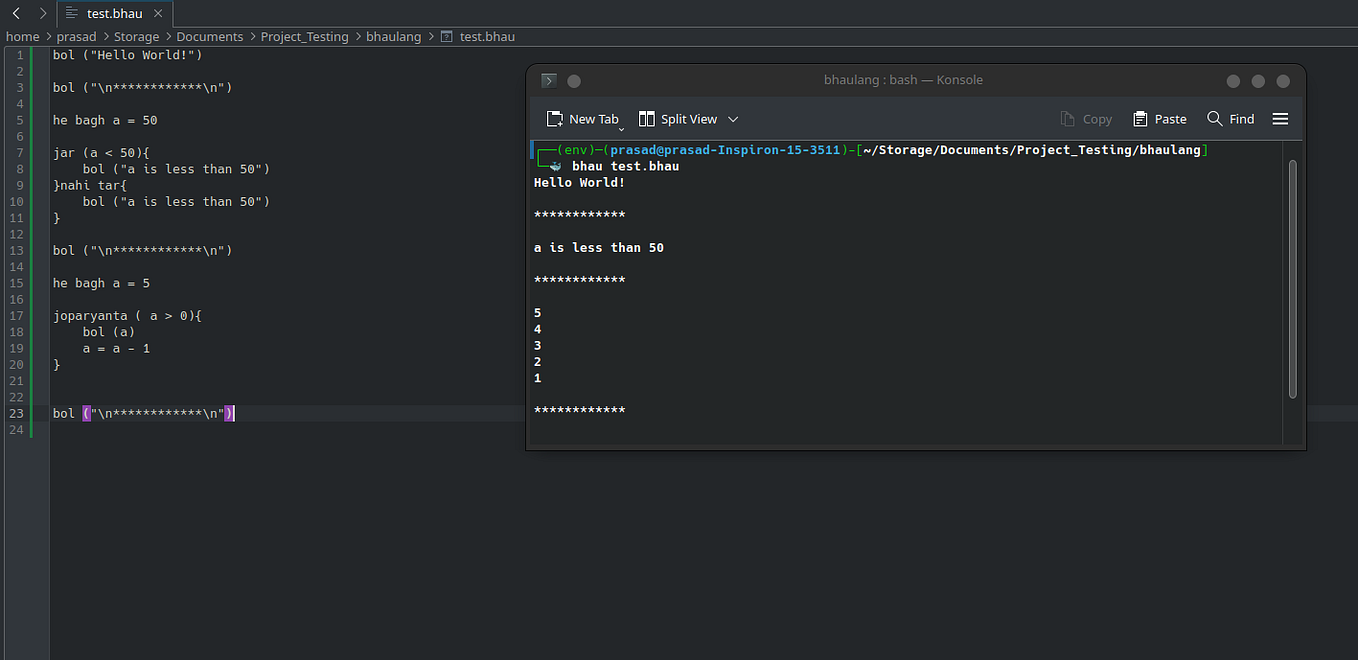The height and width of the screenshot is (660, 1358).
Task: Click the Paste icon in Konsole toolbar
Action: [1138, 118]
